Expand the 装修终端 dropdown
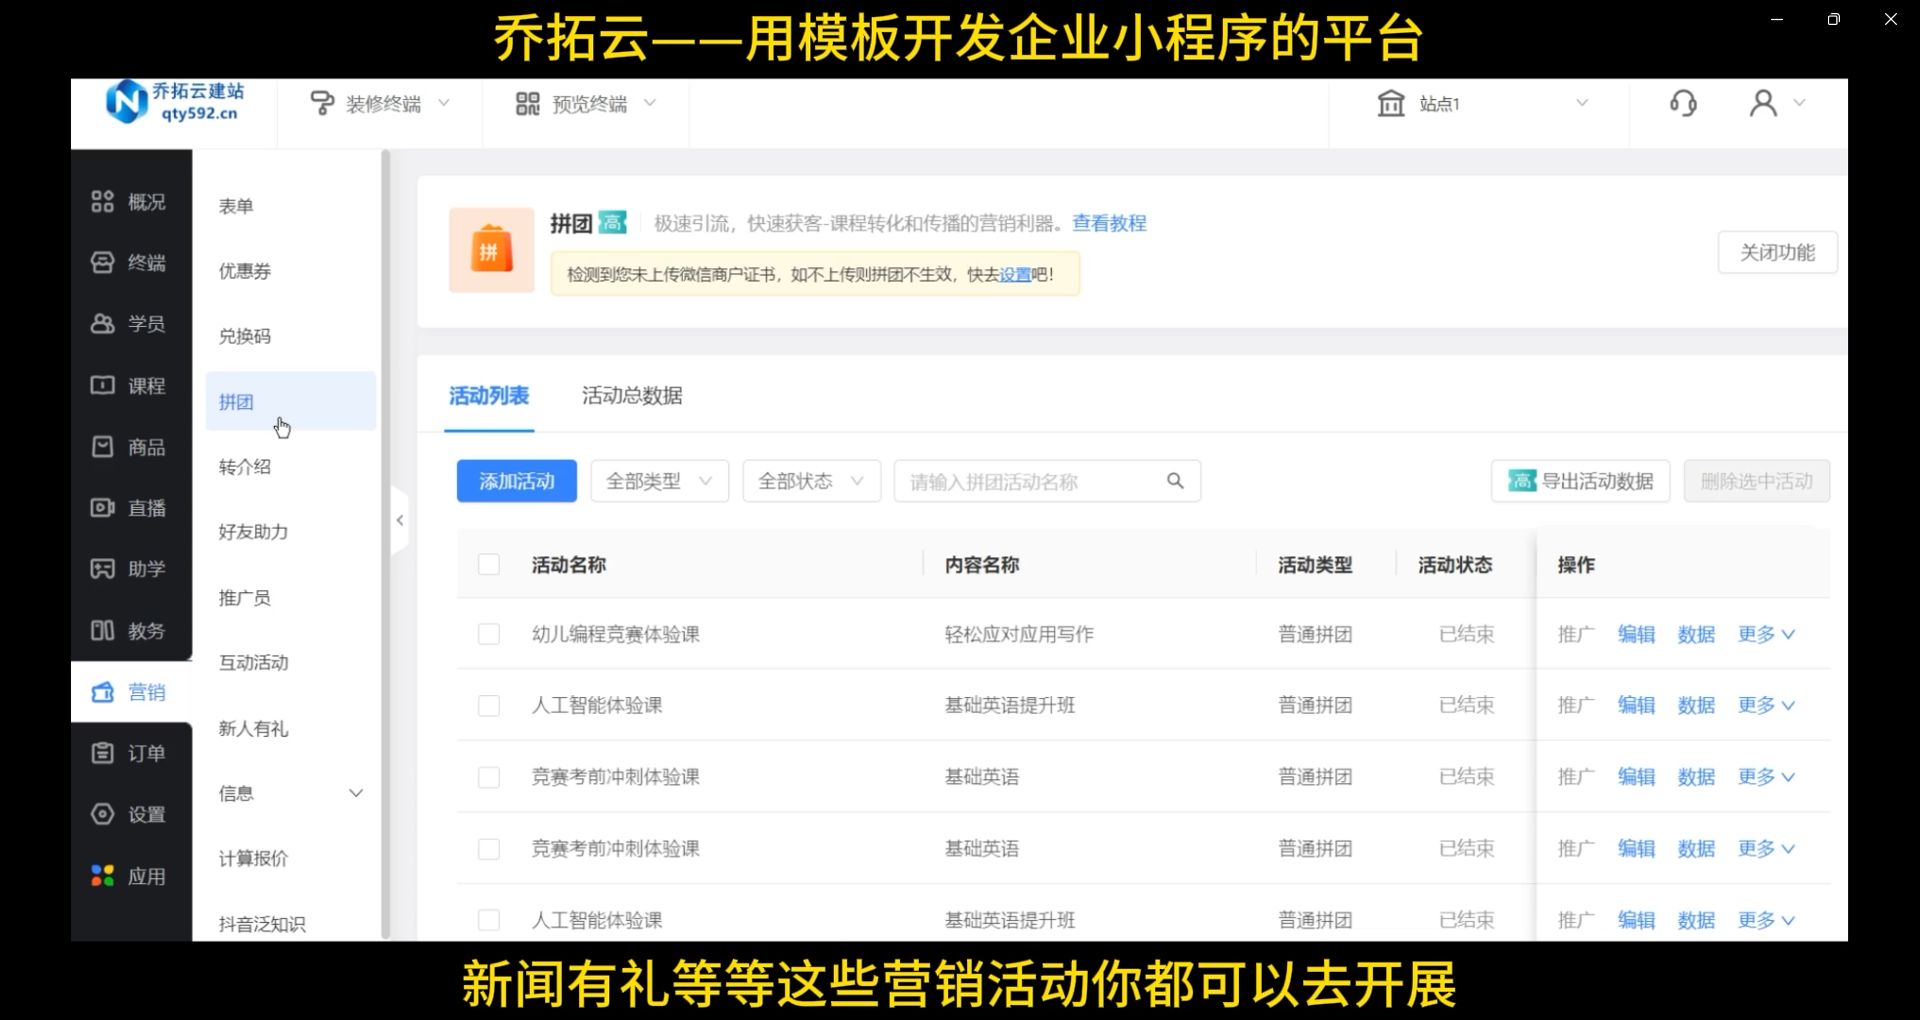The height and width of the screenshot is (1020, 1920). tap(444, 103)
